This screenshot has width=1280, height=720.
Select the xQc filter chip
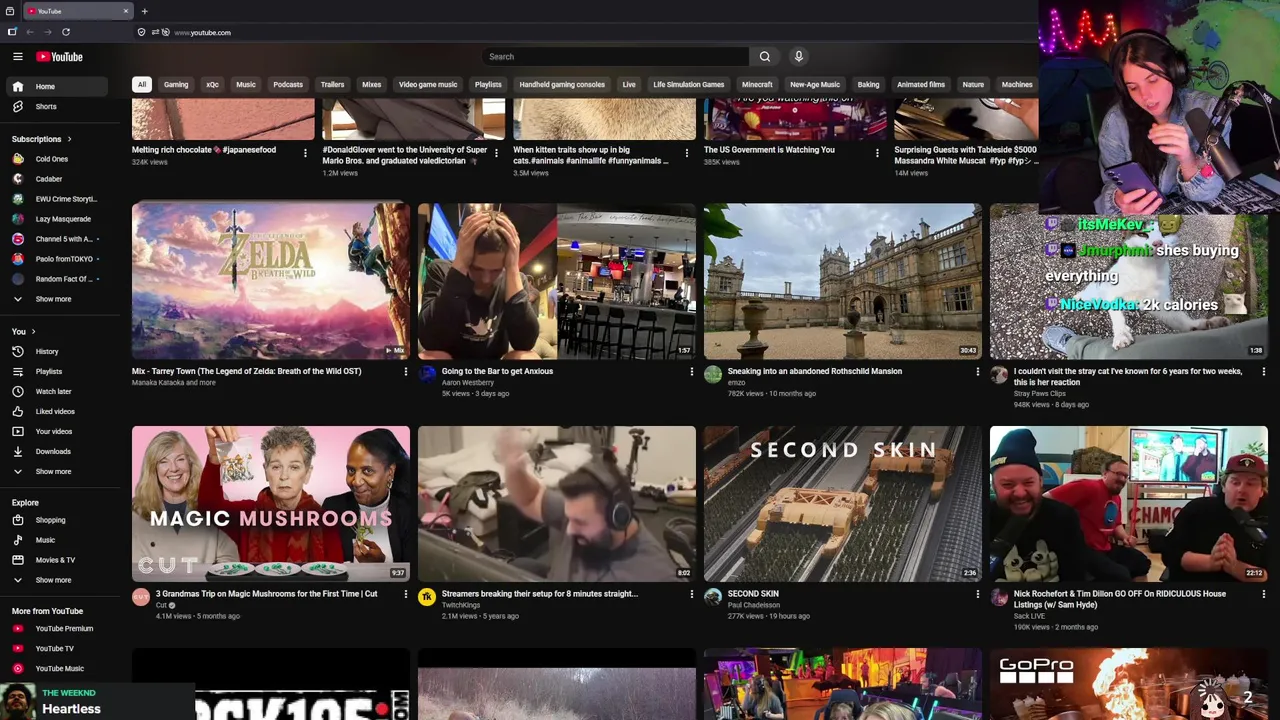click(x=212, y=85)
